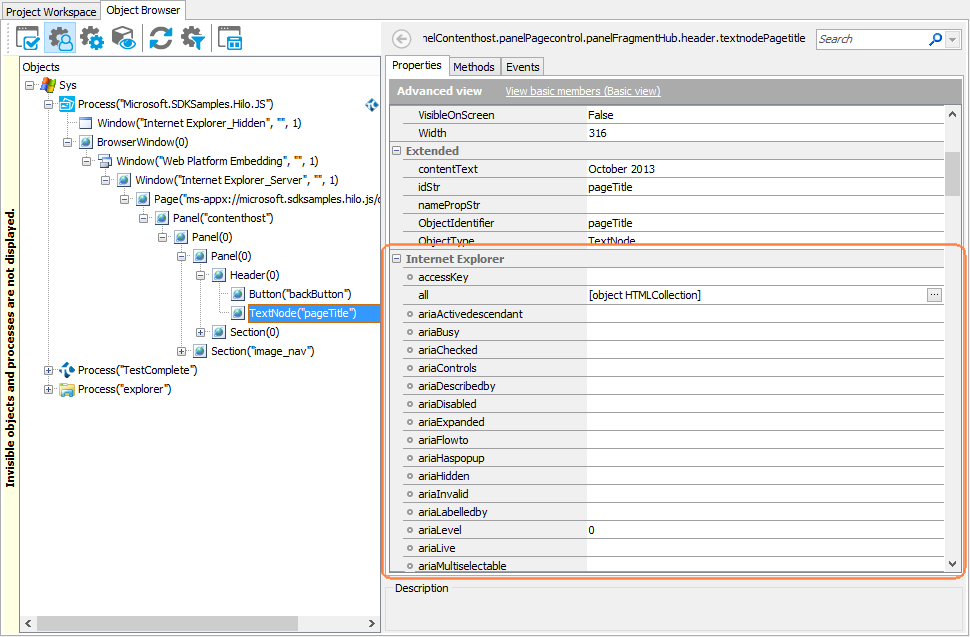Collapse the Internet Explorer property category

tap(395, 258)
